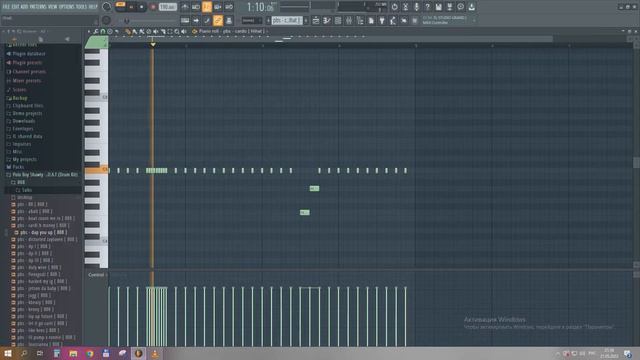Toggle the magnet Snap button in piano roll
The width and height of the screenshot is (640, 360).
[103, 31]
